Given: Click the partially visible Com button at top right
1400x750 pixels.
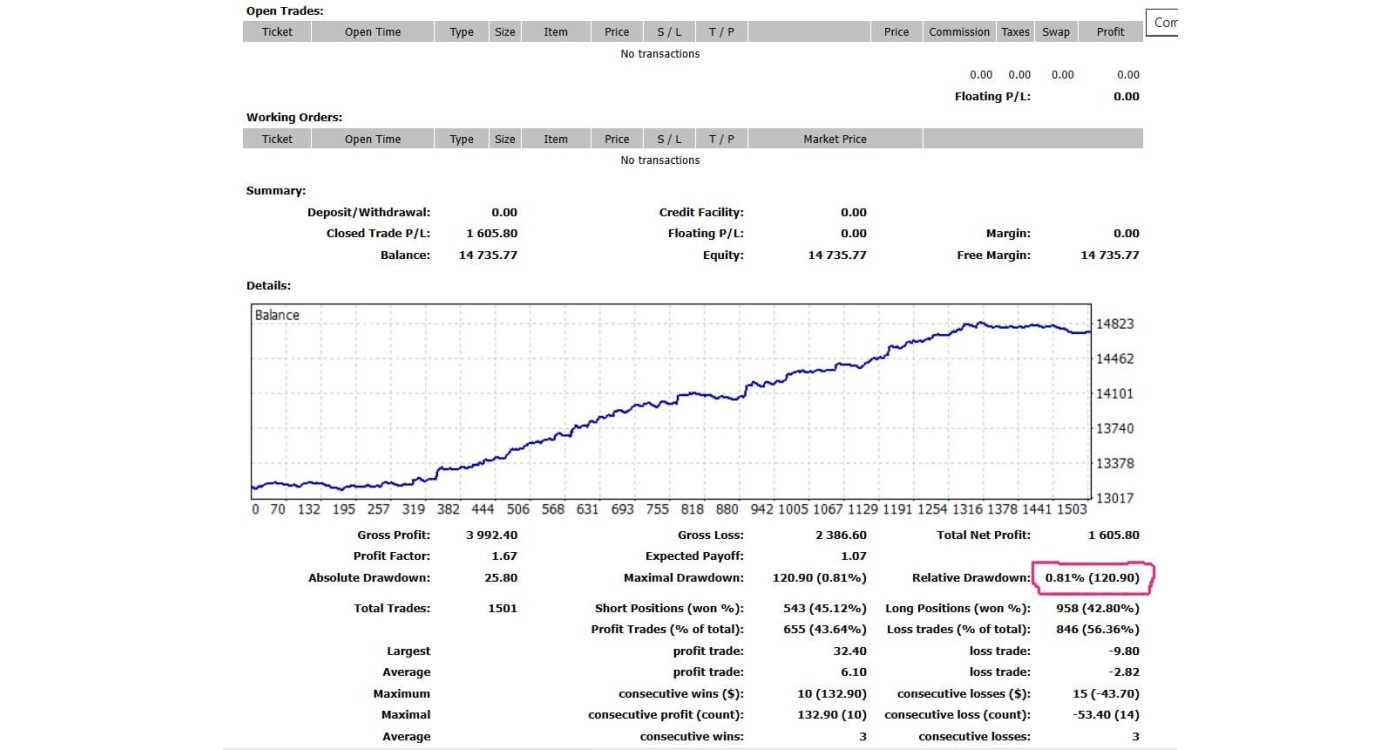Looking at the screenshot, I should [x=1163, y=22].
